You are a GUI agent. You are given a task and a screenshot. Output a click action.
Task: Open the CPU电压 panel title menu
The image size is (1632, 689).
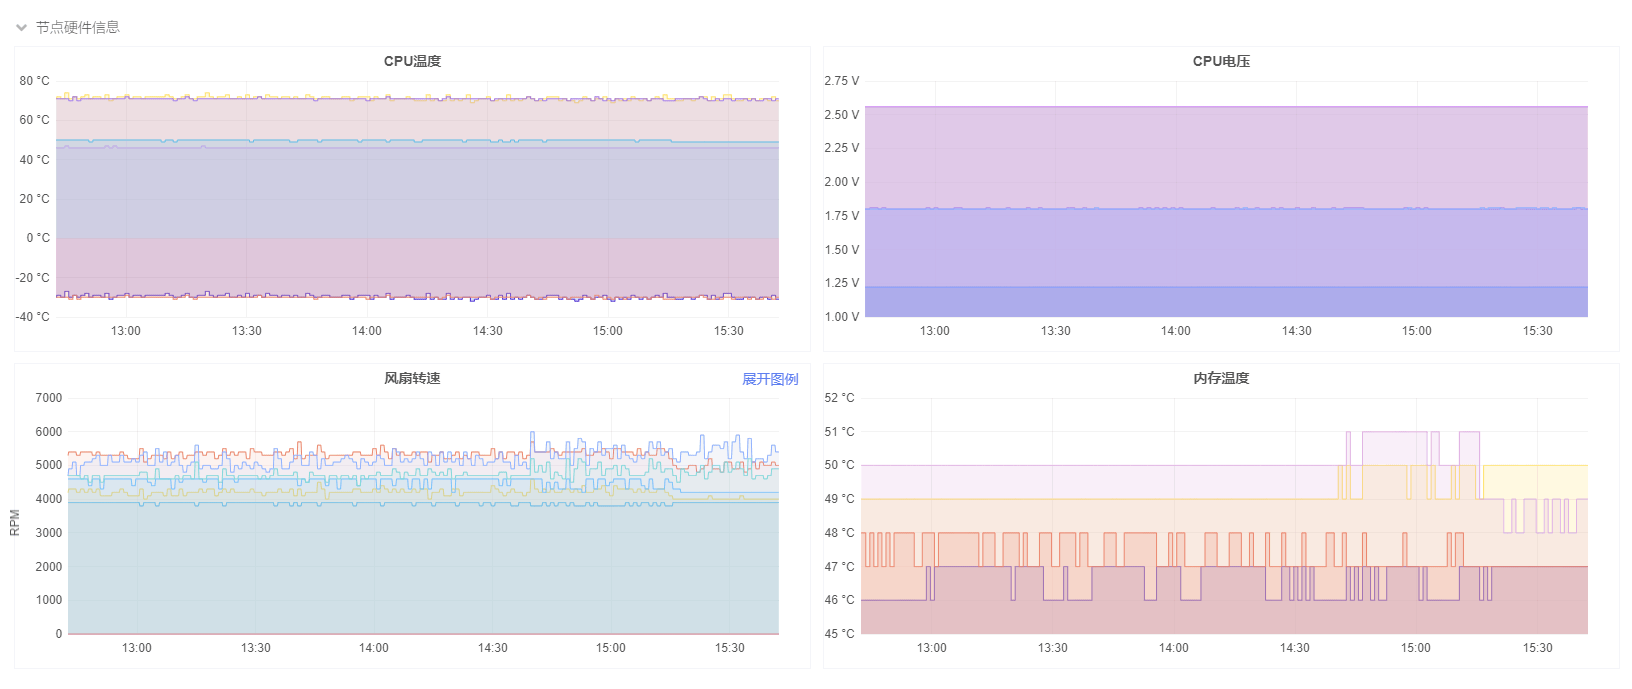click(x=1221, y=62)
